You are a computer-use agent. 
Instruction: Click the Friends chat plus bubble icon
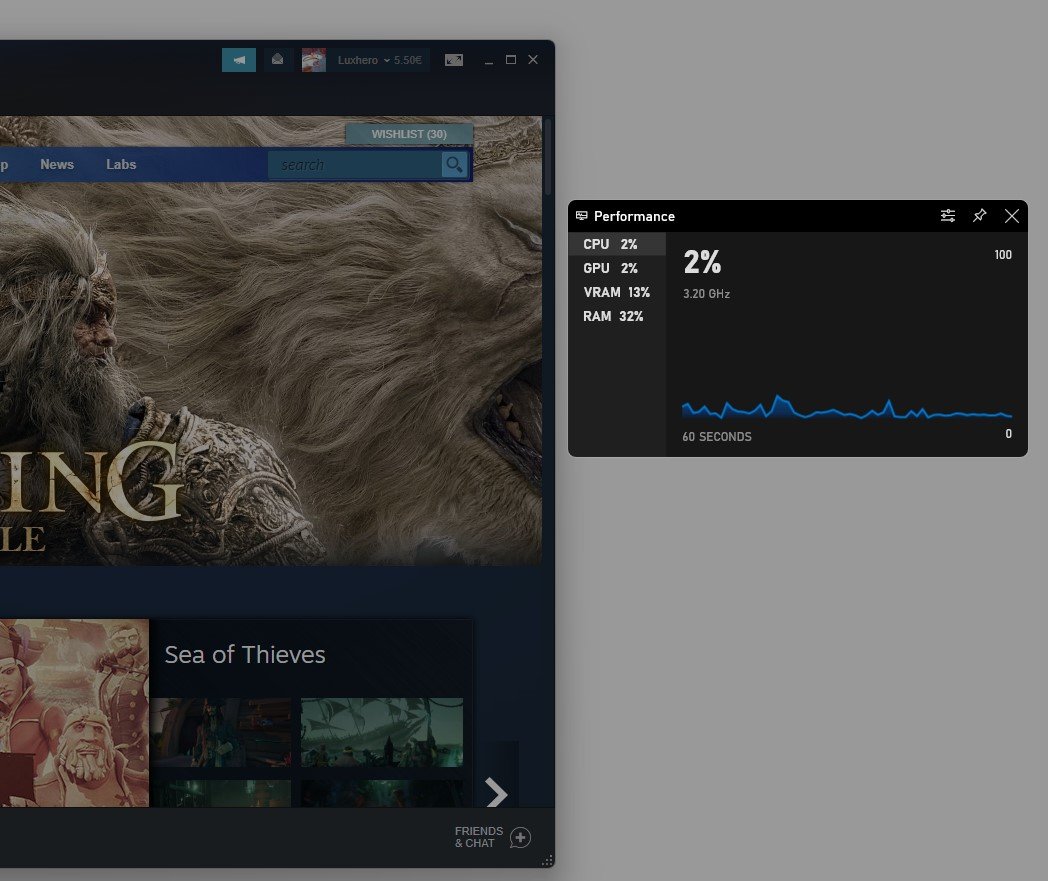520,837
